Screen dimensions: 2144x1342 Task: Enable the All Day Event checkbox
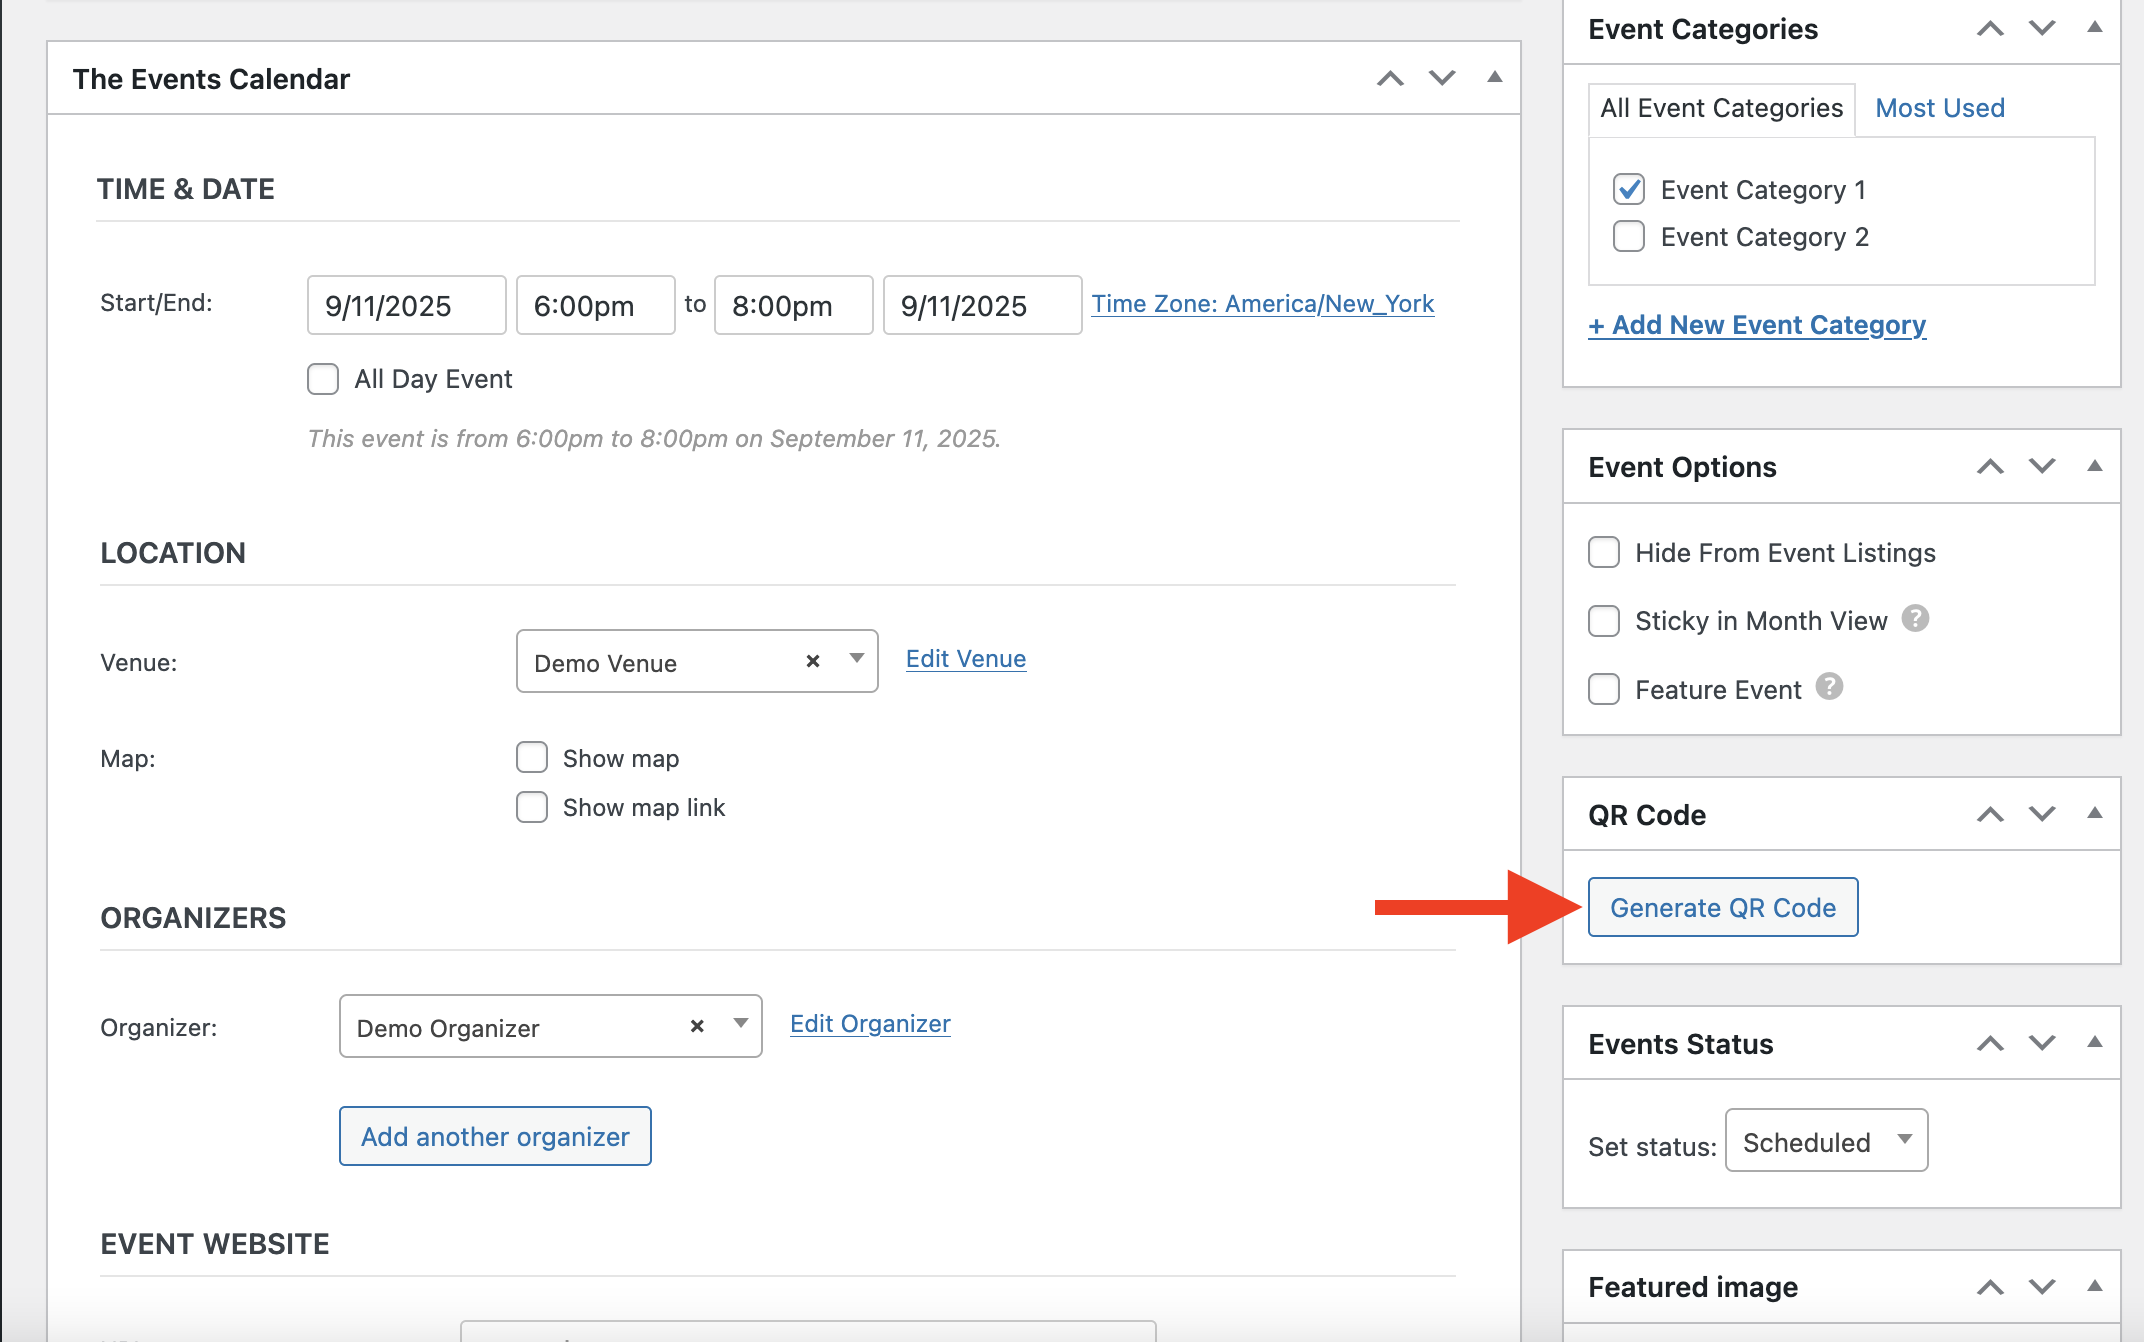coord(323,379)
